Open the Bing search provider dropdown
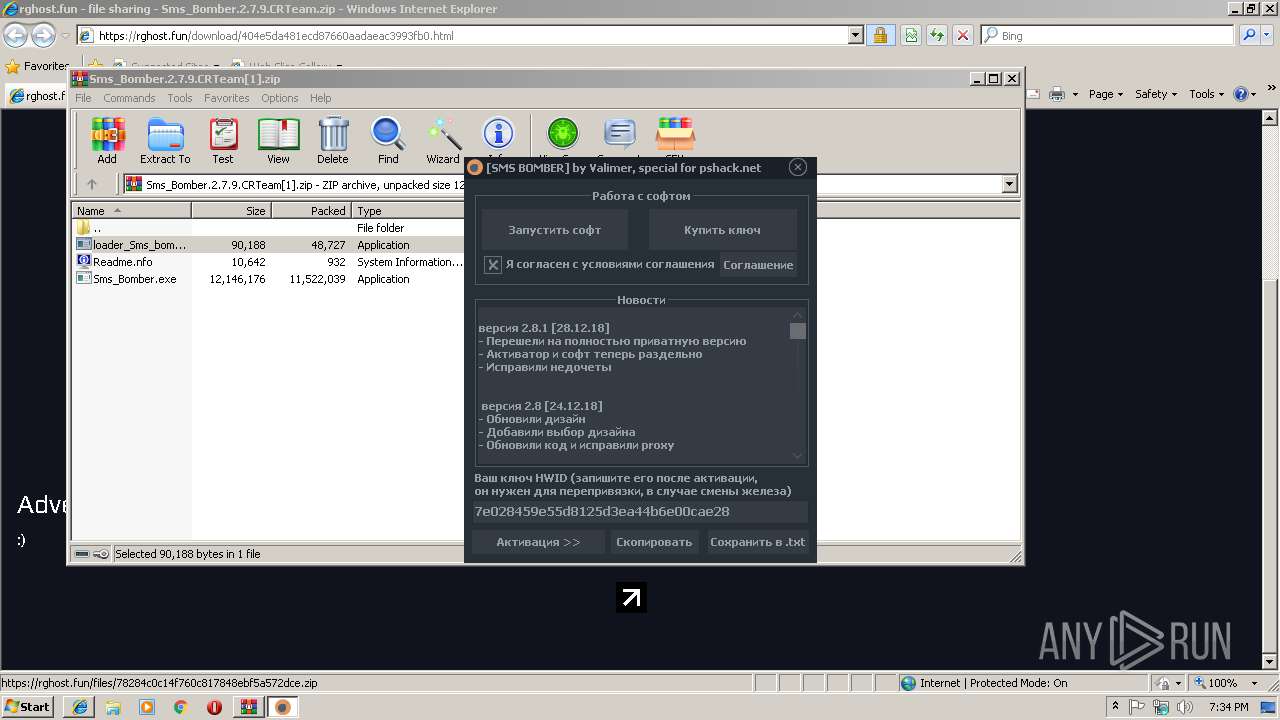The width and height of the screenshot is (1280, 720). [1268, 35]
